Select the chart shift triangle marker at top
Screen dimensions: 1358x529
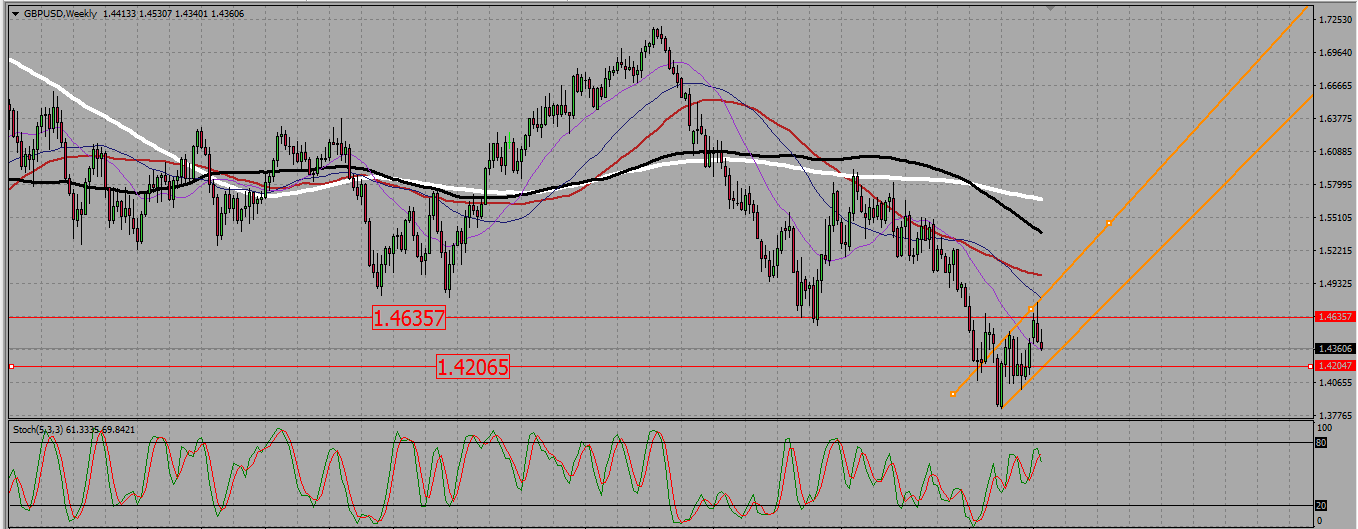point(1050,7)
